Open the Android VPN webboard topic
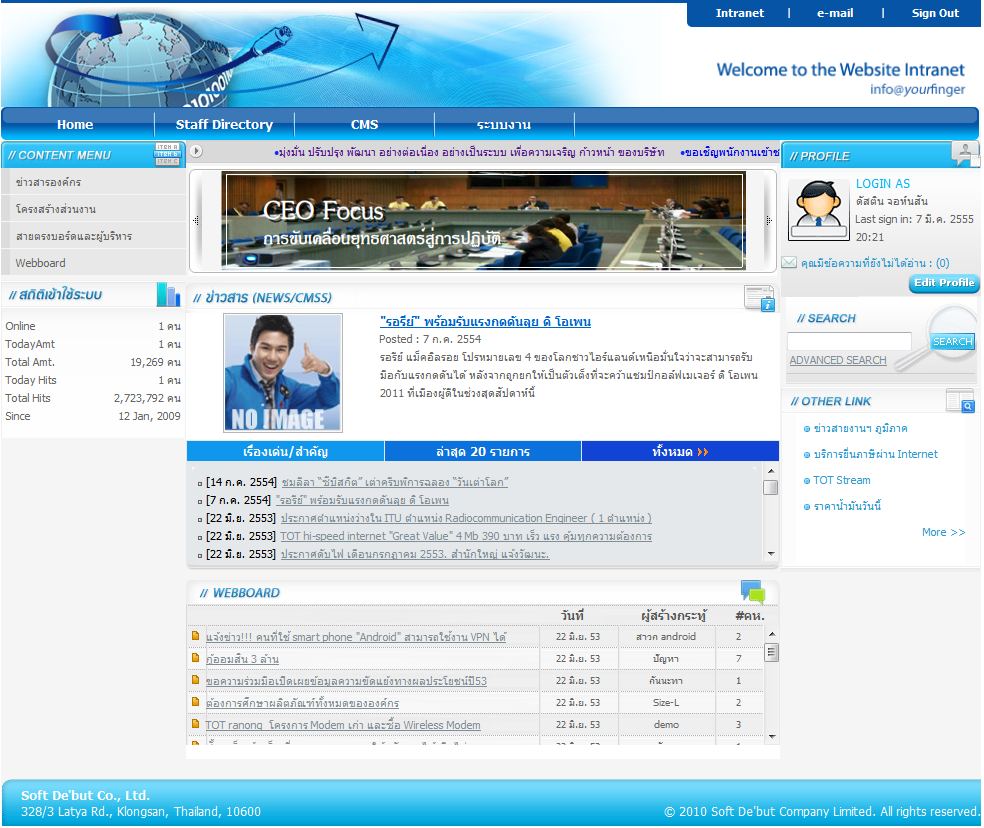The image size is (984, 828). (x=356, y=637)
